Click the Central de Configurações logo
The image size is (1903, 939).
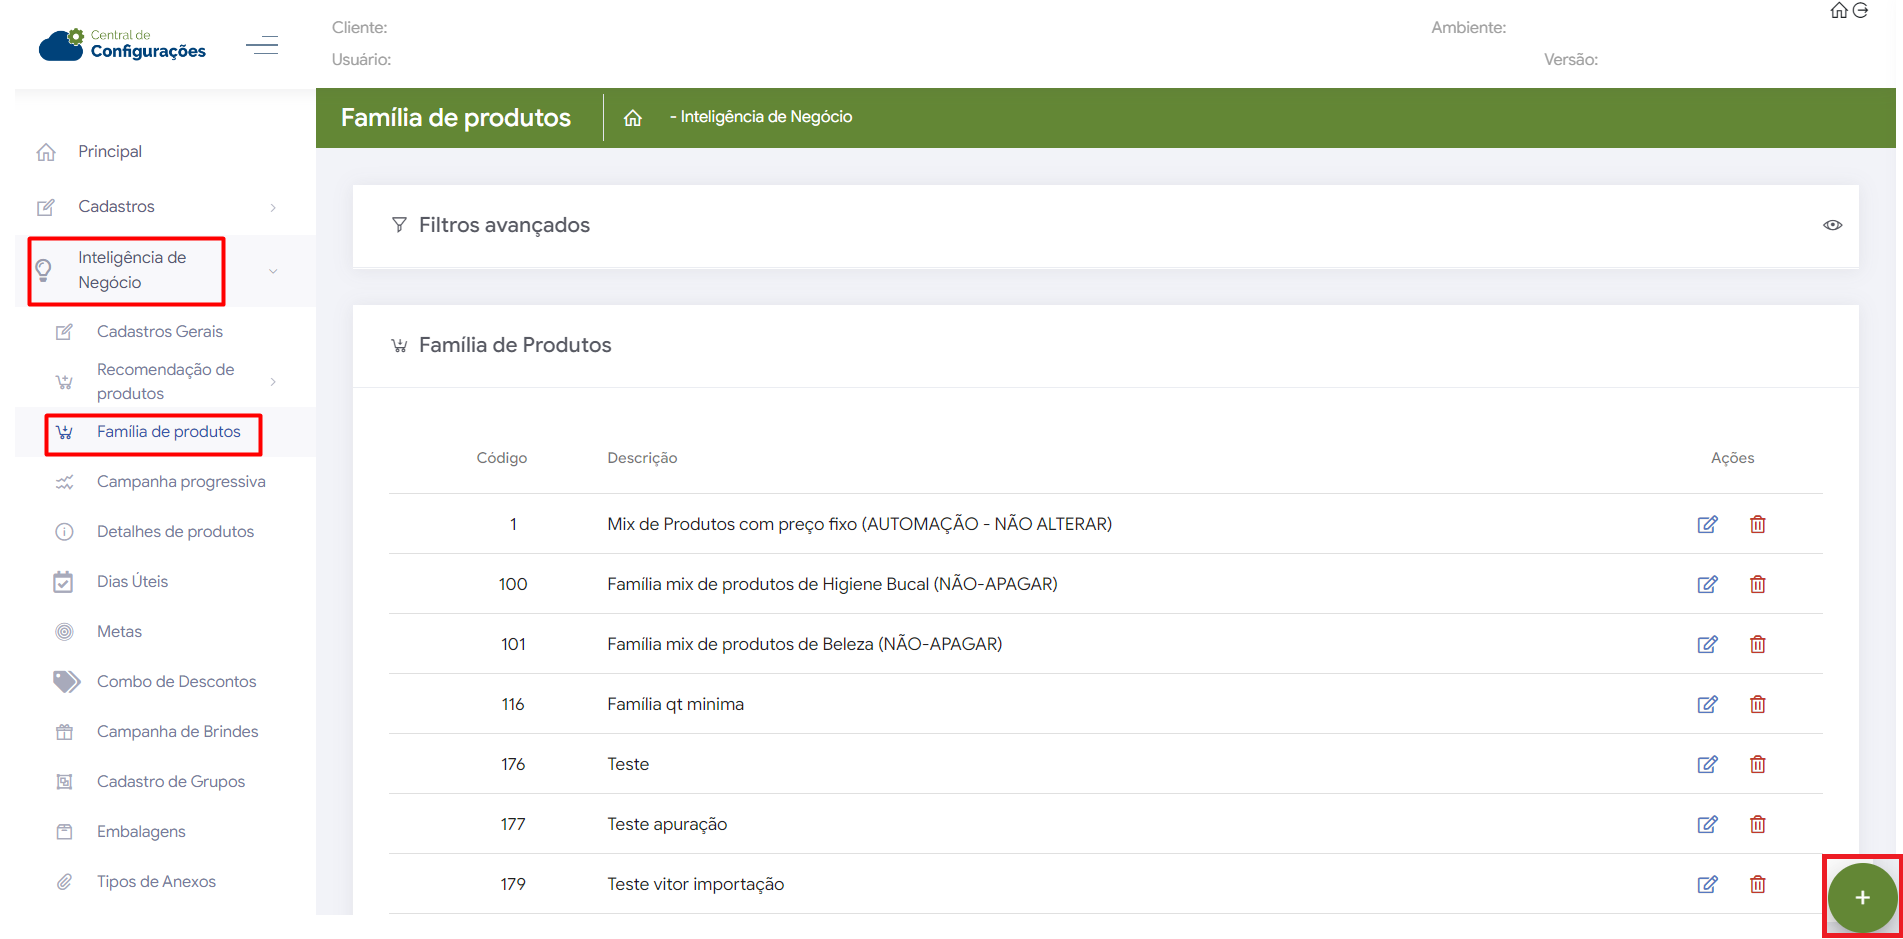pos(123,45)
